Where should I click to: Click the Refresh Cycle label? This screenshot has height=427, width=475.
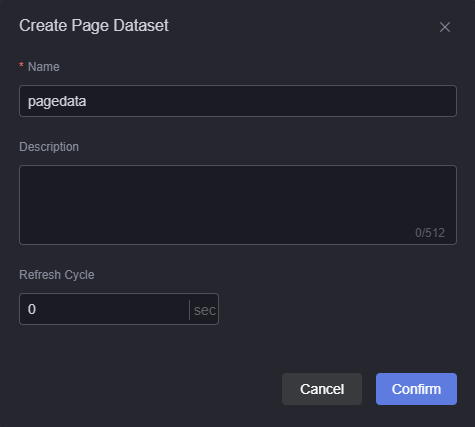point(57,275)
